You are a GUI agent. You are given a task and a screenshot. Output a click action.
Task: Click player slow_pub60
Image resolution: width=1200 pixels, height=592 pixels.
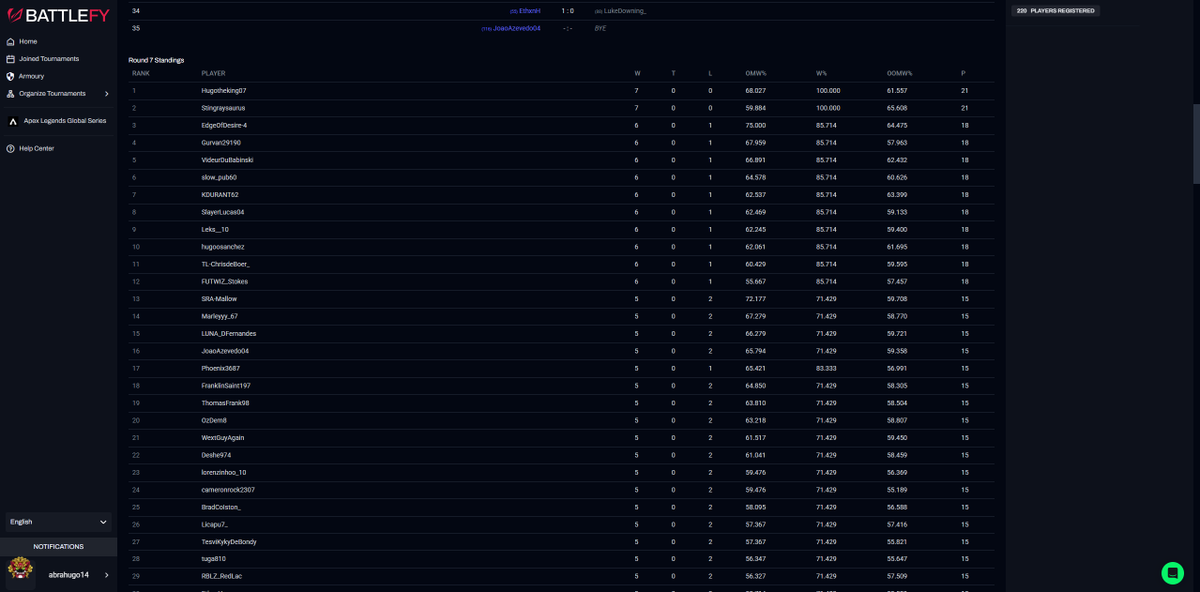tap(219, 177)
